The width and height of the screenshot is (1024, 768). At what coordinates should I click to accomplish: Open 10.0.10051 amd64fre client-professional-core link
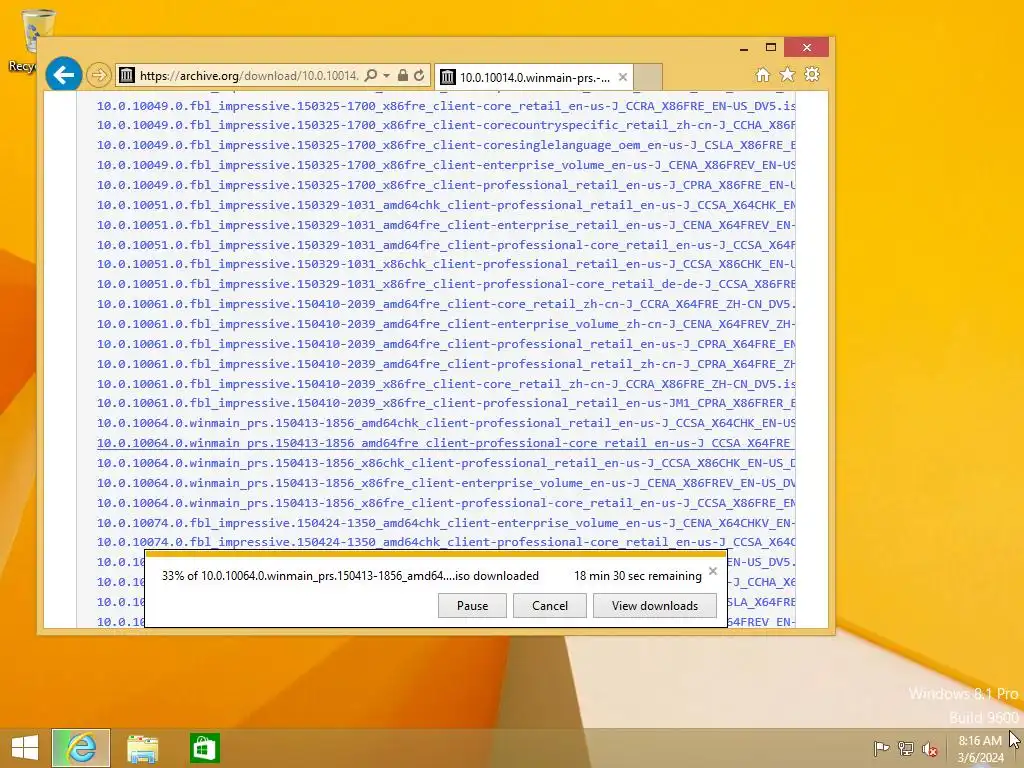pos(446,245)
